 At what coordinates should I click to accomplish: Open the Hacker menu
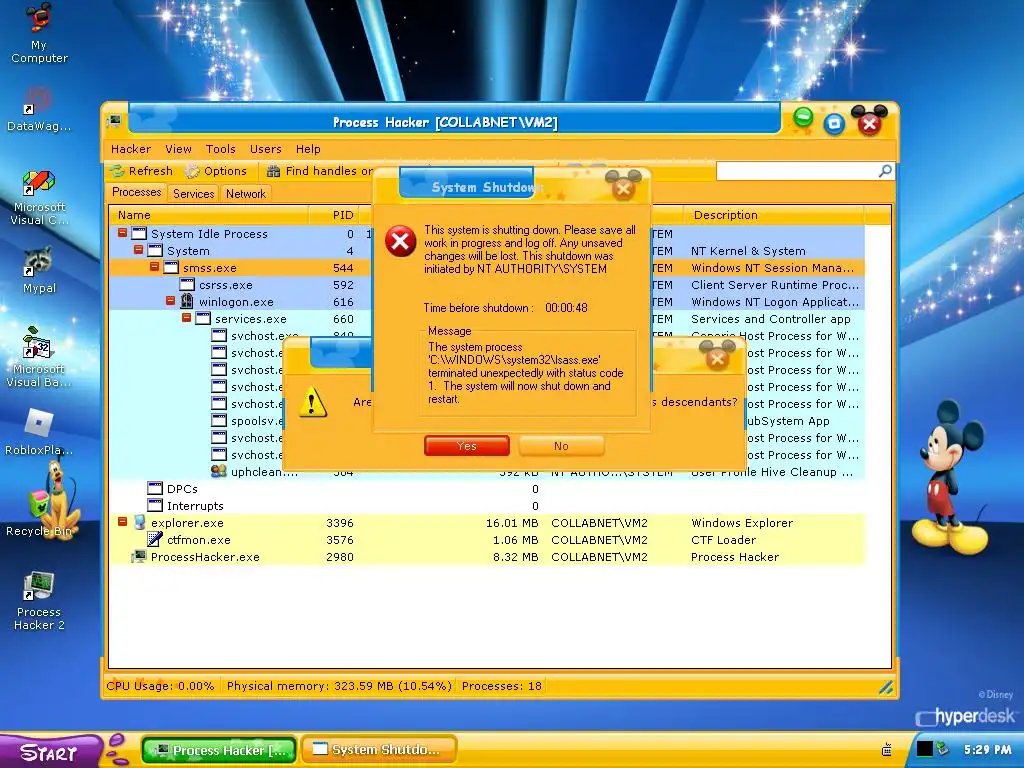pos(131,149)
